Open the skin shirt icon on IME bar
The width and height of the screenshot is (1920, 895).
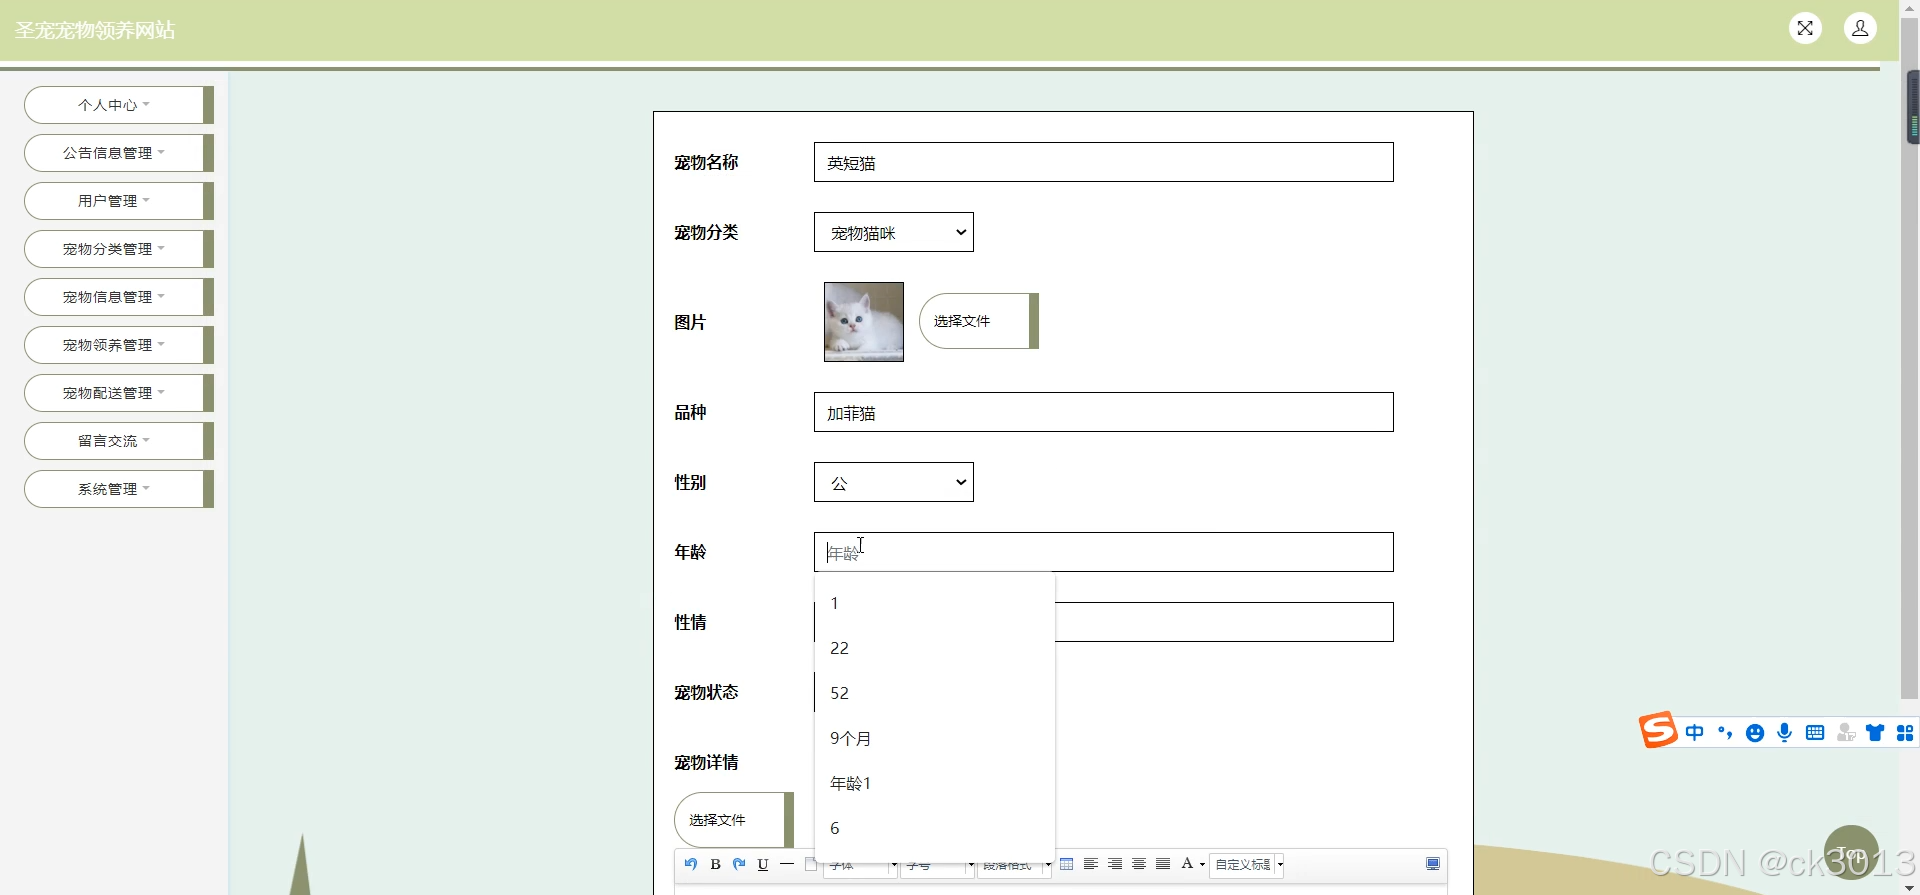(1875, 733)
